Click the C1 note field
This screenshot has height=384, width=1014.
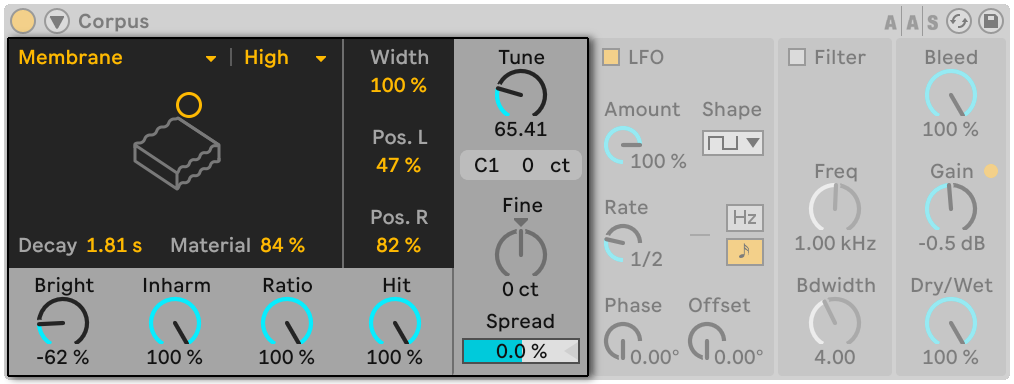(x=486, y=165)
